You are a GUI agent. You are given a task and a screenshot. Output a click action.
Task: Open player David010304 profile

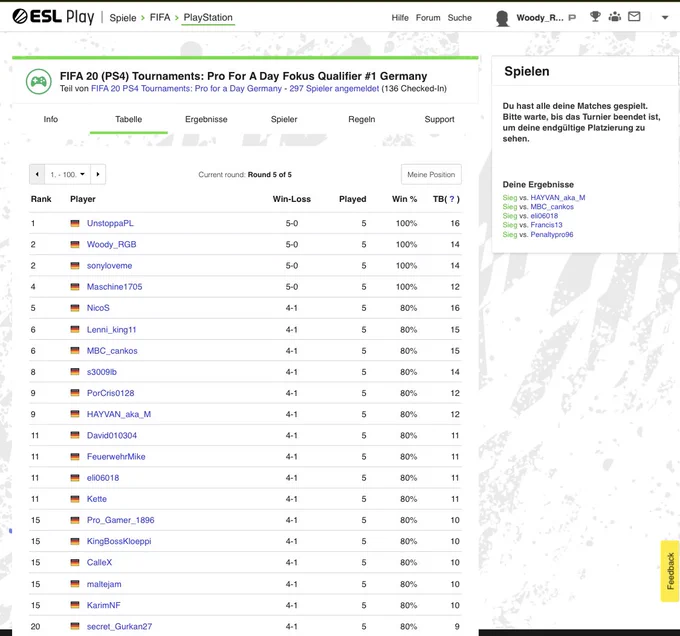112,435
